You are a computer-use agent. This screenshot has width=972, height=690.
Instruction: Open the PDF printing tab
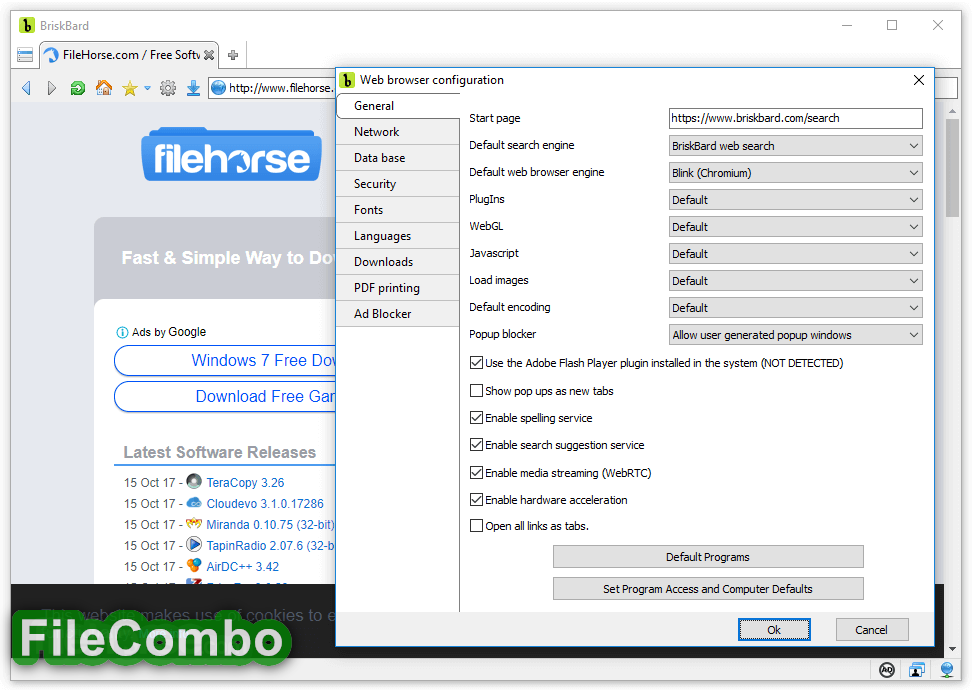tap(398, 288)
